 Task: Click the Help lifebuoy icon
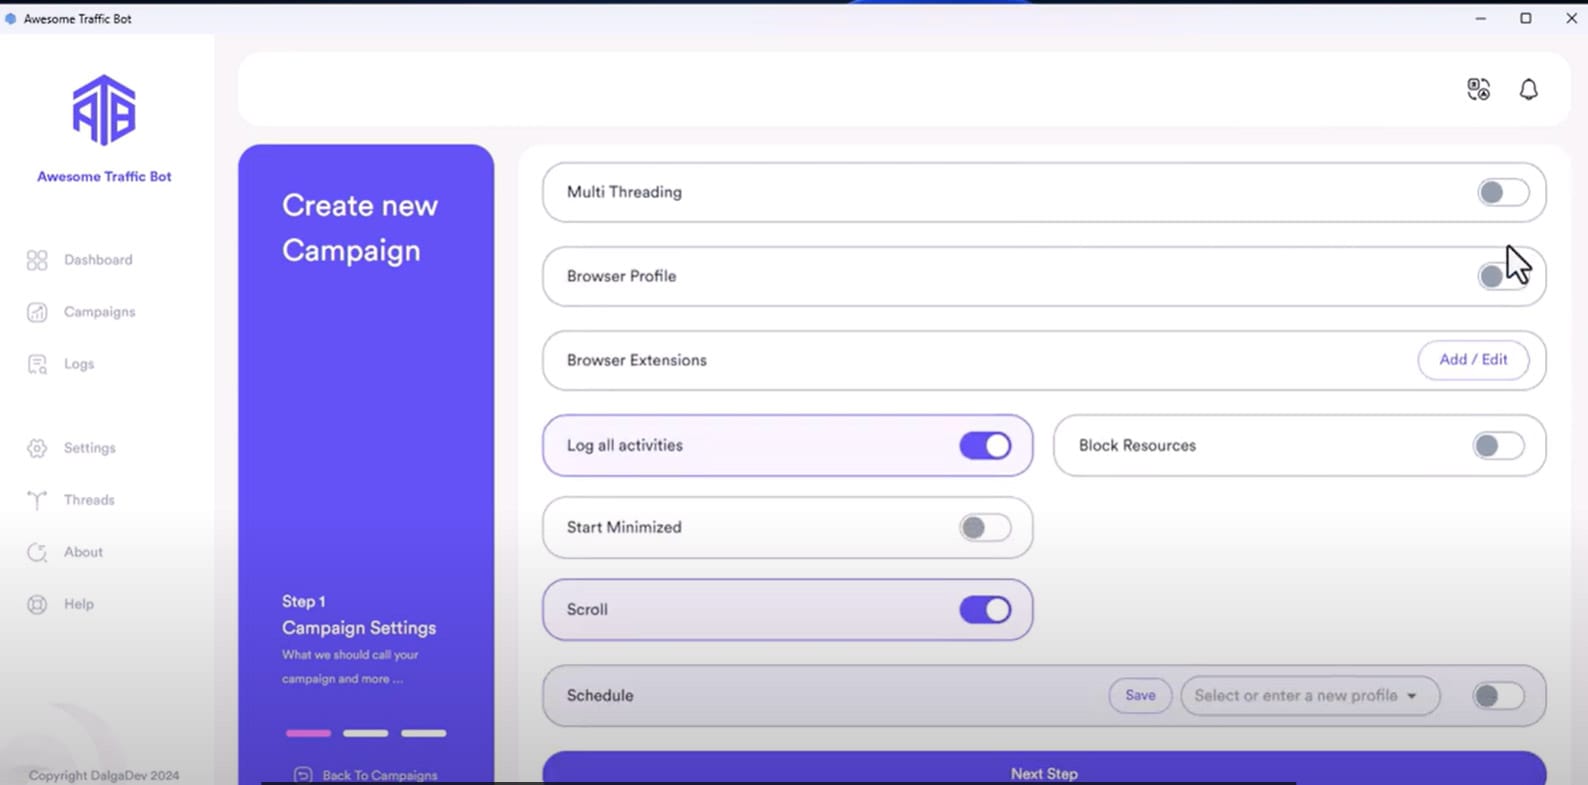[37, 604]
